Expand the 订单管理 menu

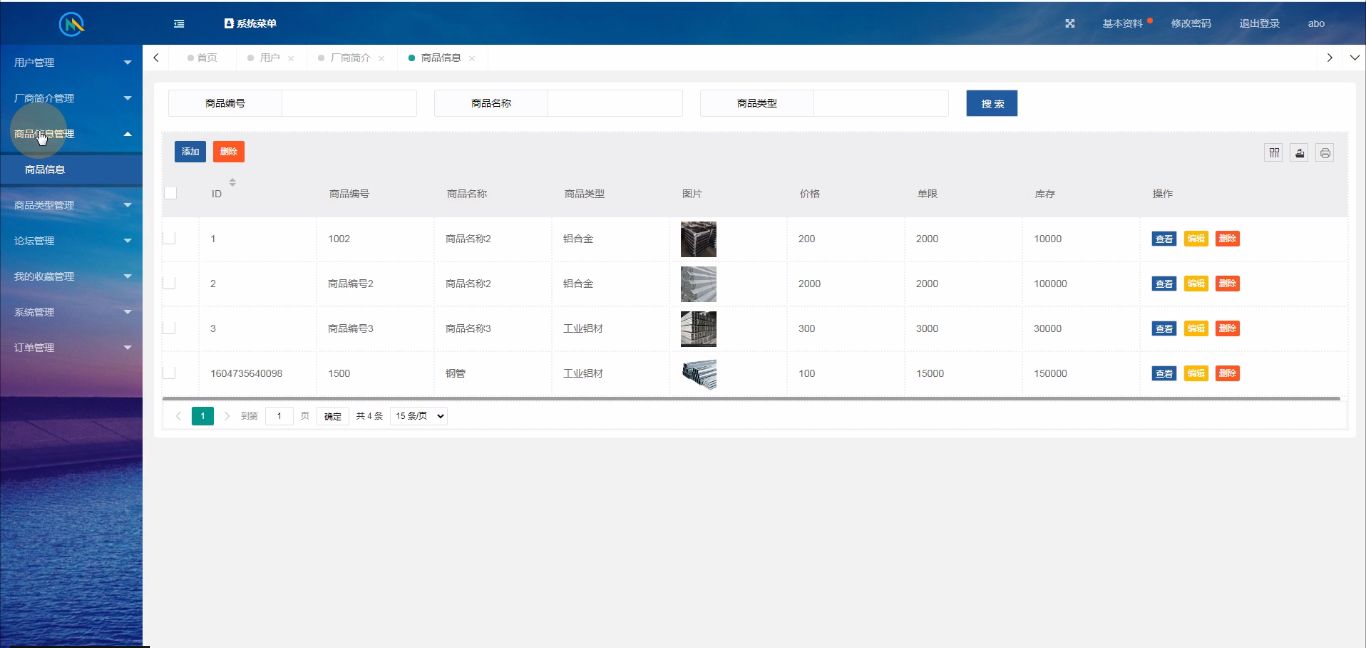pyautogui.click(x=71, y=348)
